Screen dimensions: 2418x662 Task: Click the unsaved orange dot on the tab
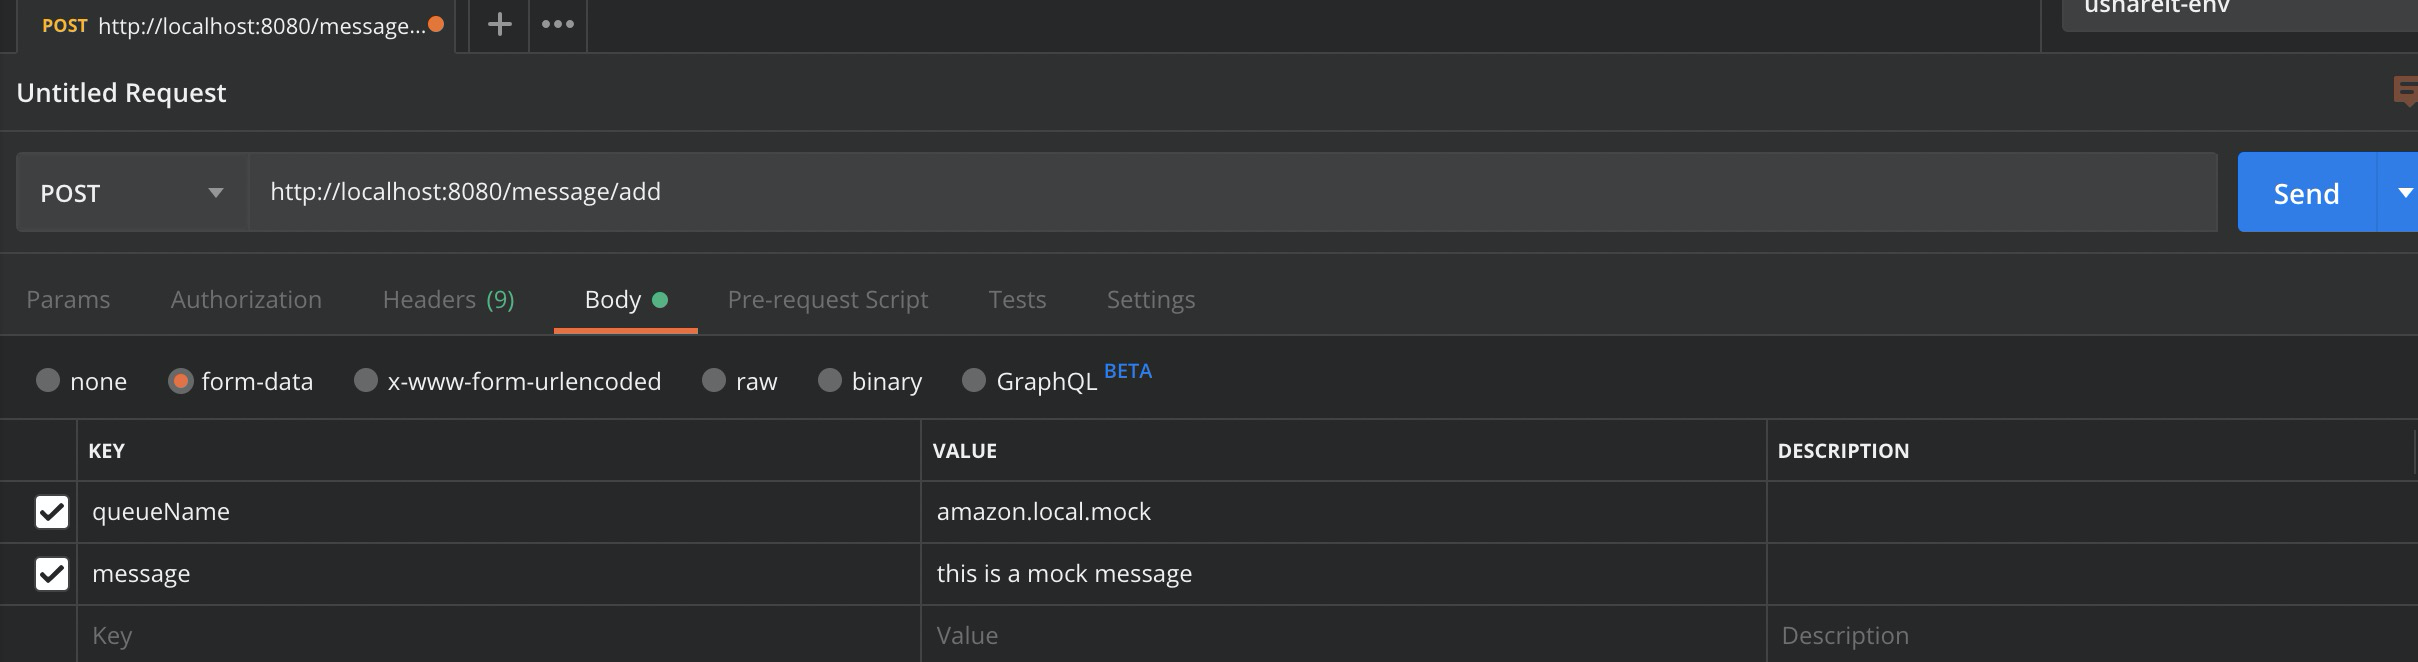pos(436,24)
